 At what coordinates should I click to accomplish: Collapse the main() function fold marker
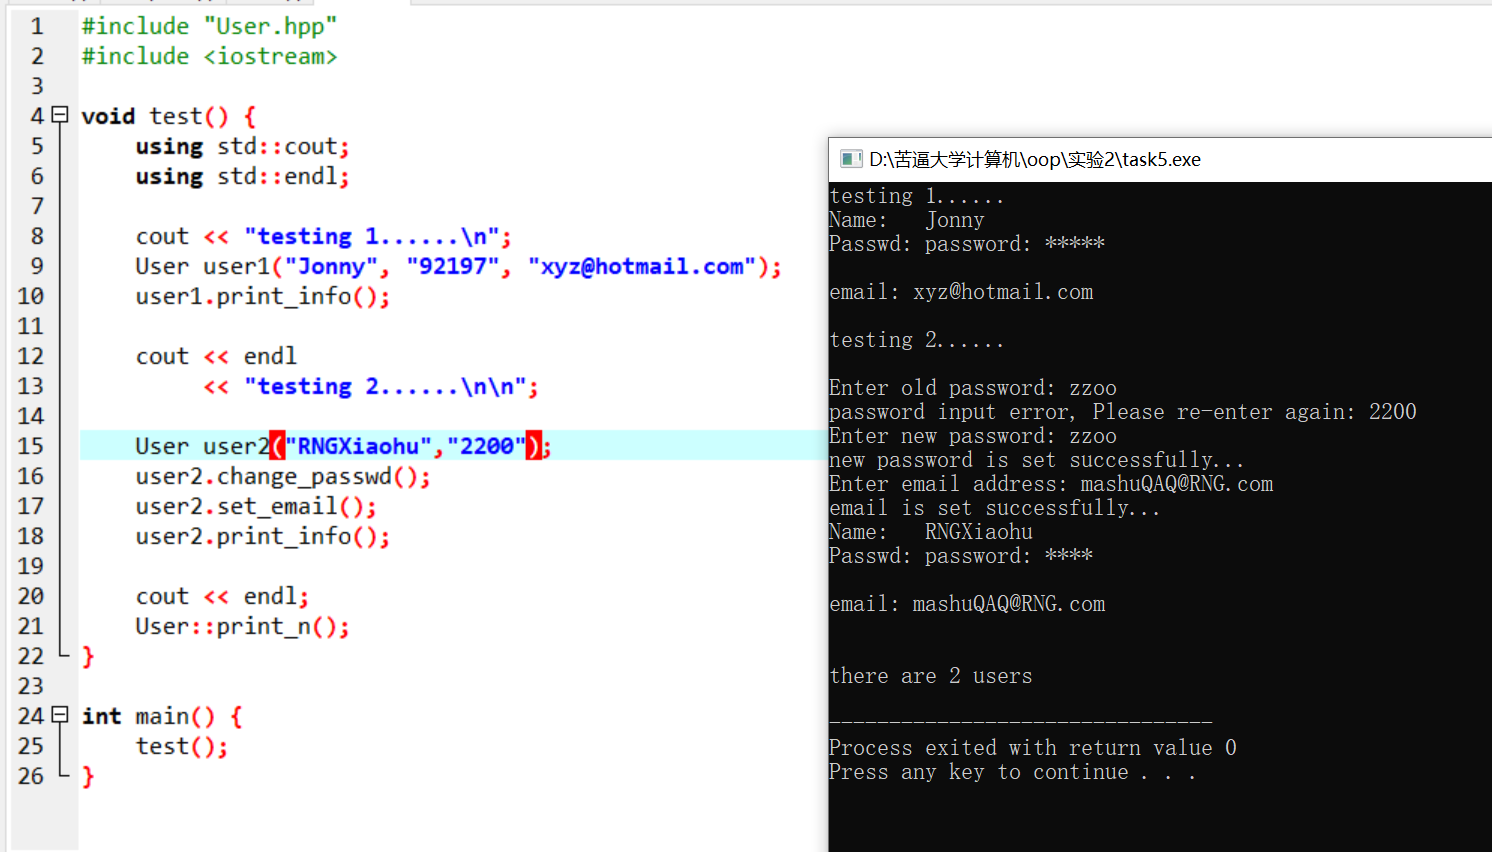[60, 715]
